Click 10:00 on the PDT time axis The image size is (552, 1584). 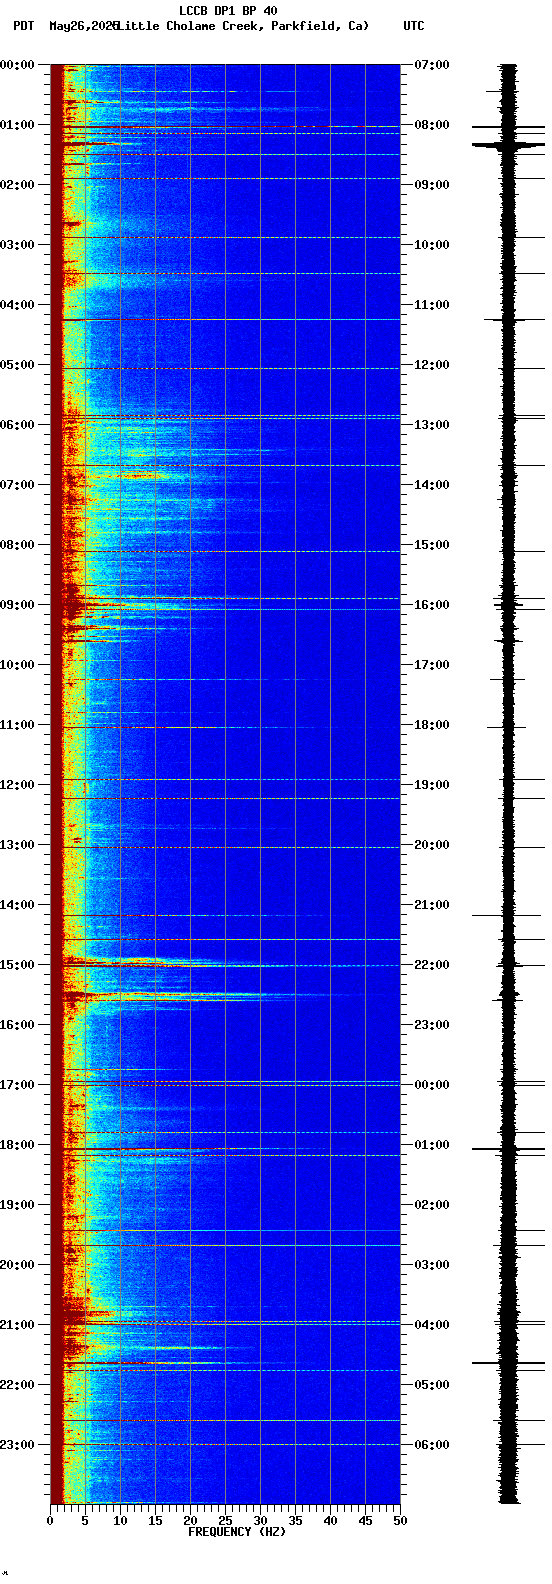coord(18,665)
